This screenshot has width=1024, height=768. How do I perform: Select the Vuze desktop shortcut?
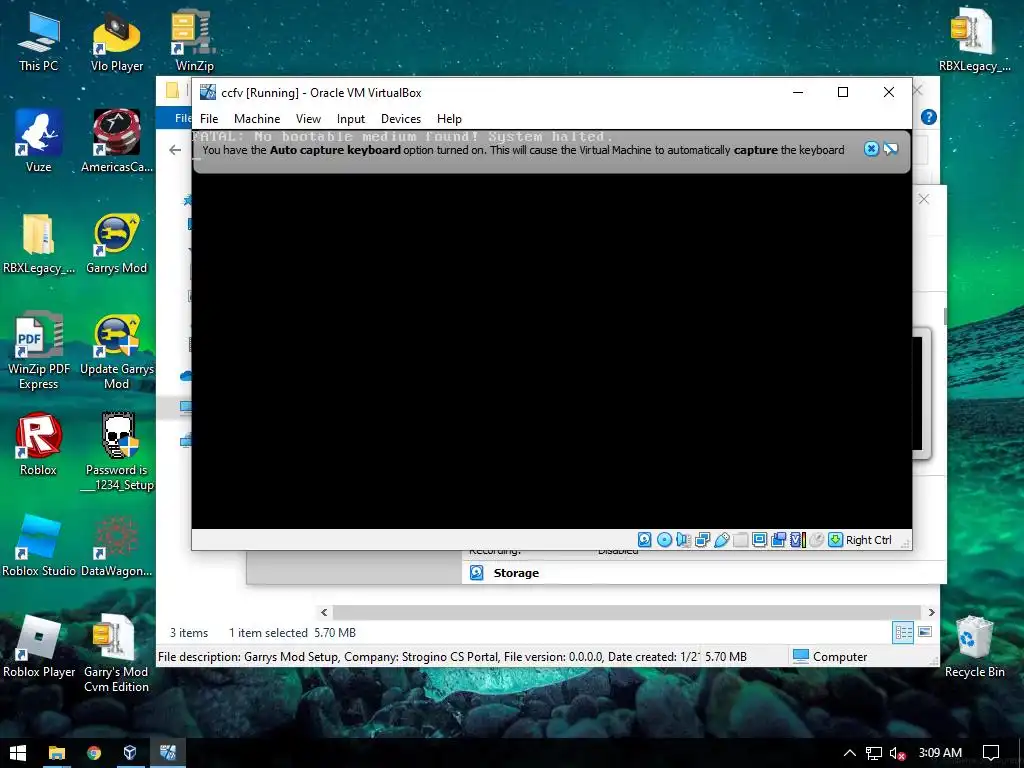coord(38,141)
